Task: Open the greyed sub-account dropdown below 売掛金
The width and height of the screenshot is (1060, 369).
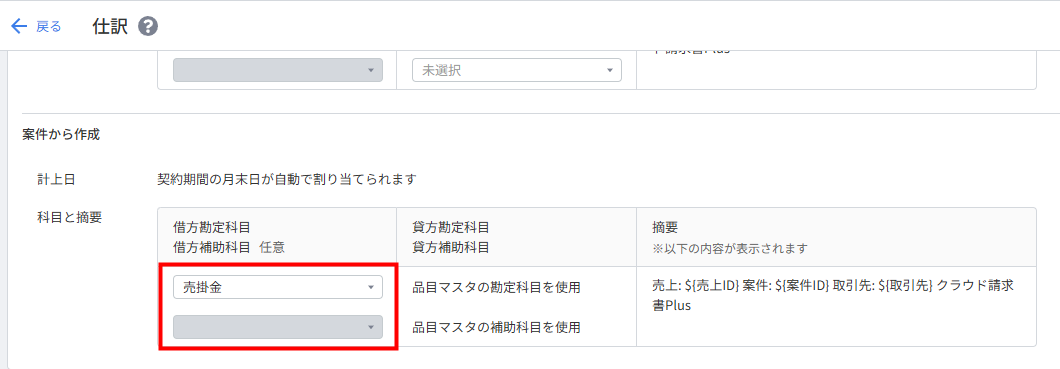Action: 278,327
